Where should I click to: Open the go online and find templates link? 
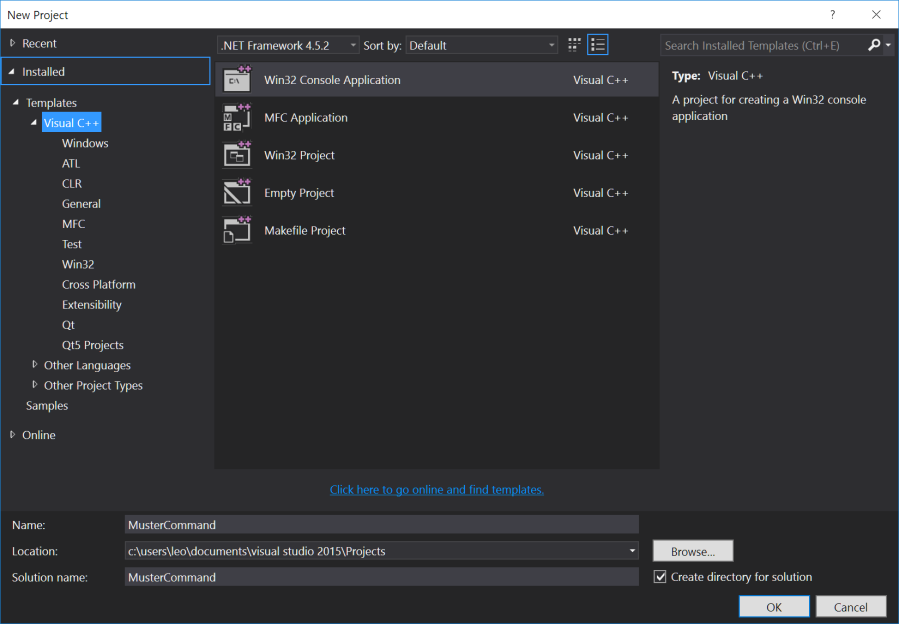(x=436, y=490)
